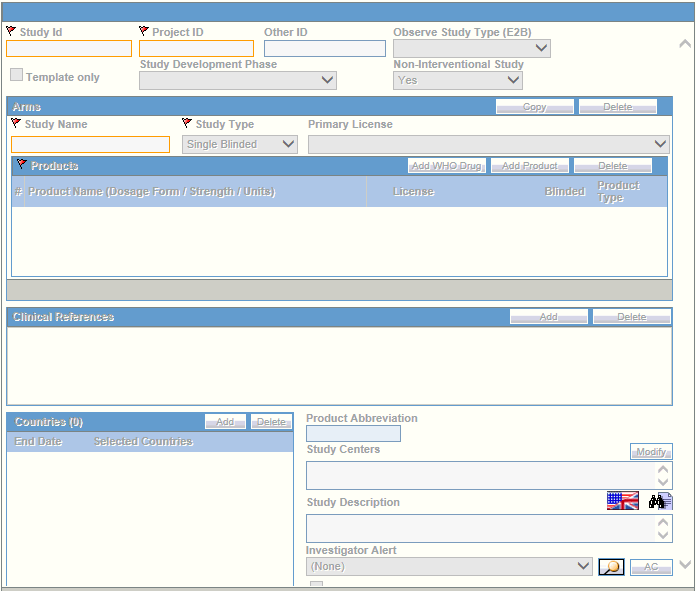Viewport: 696px width, 591px height.
Task: Click Copy in the Arms header
Action: pos(534,107)
